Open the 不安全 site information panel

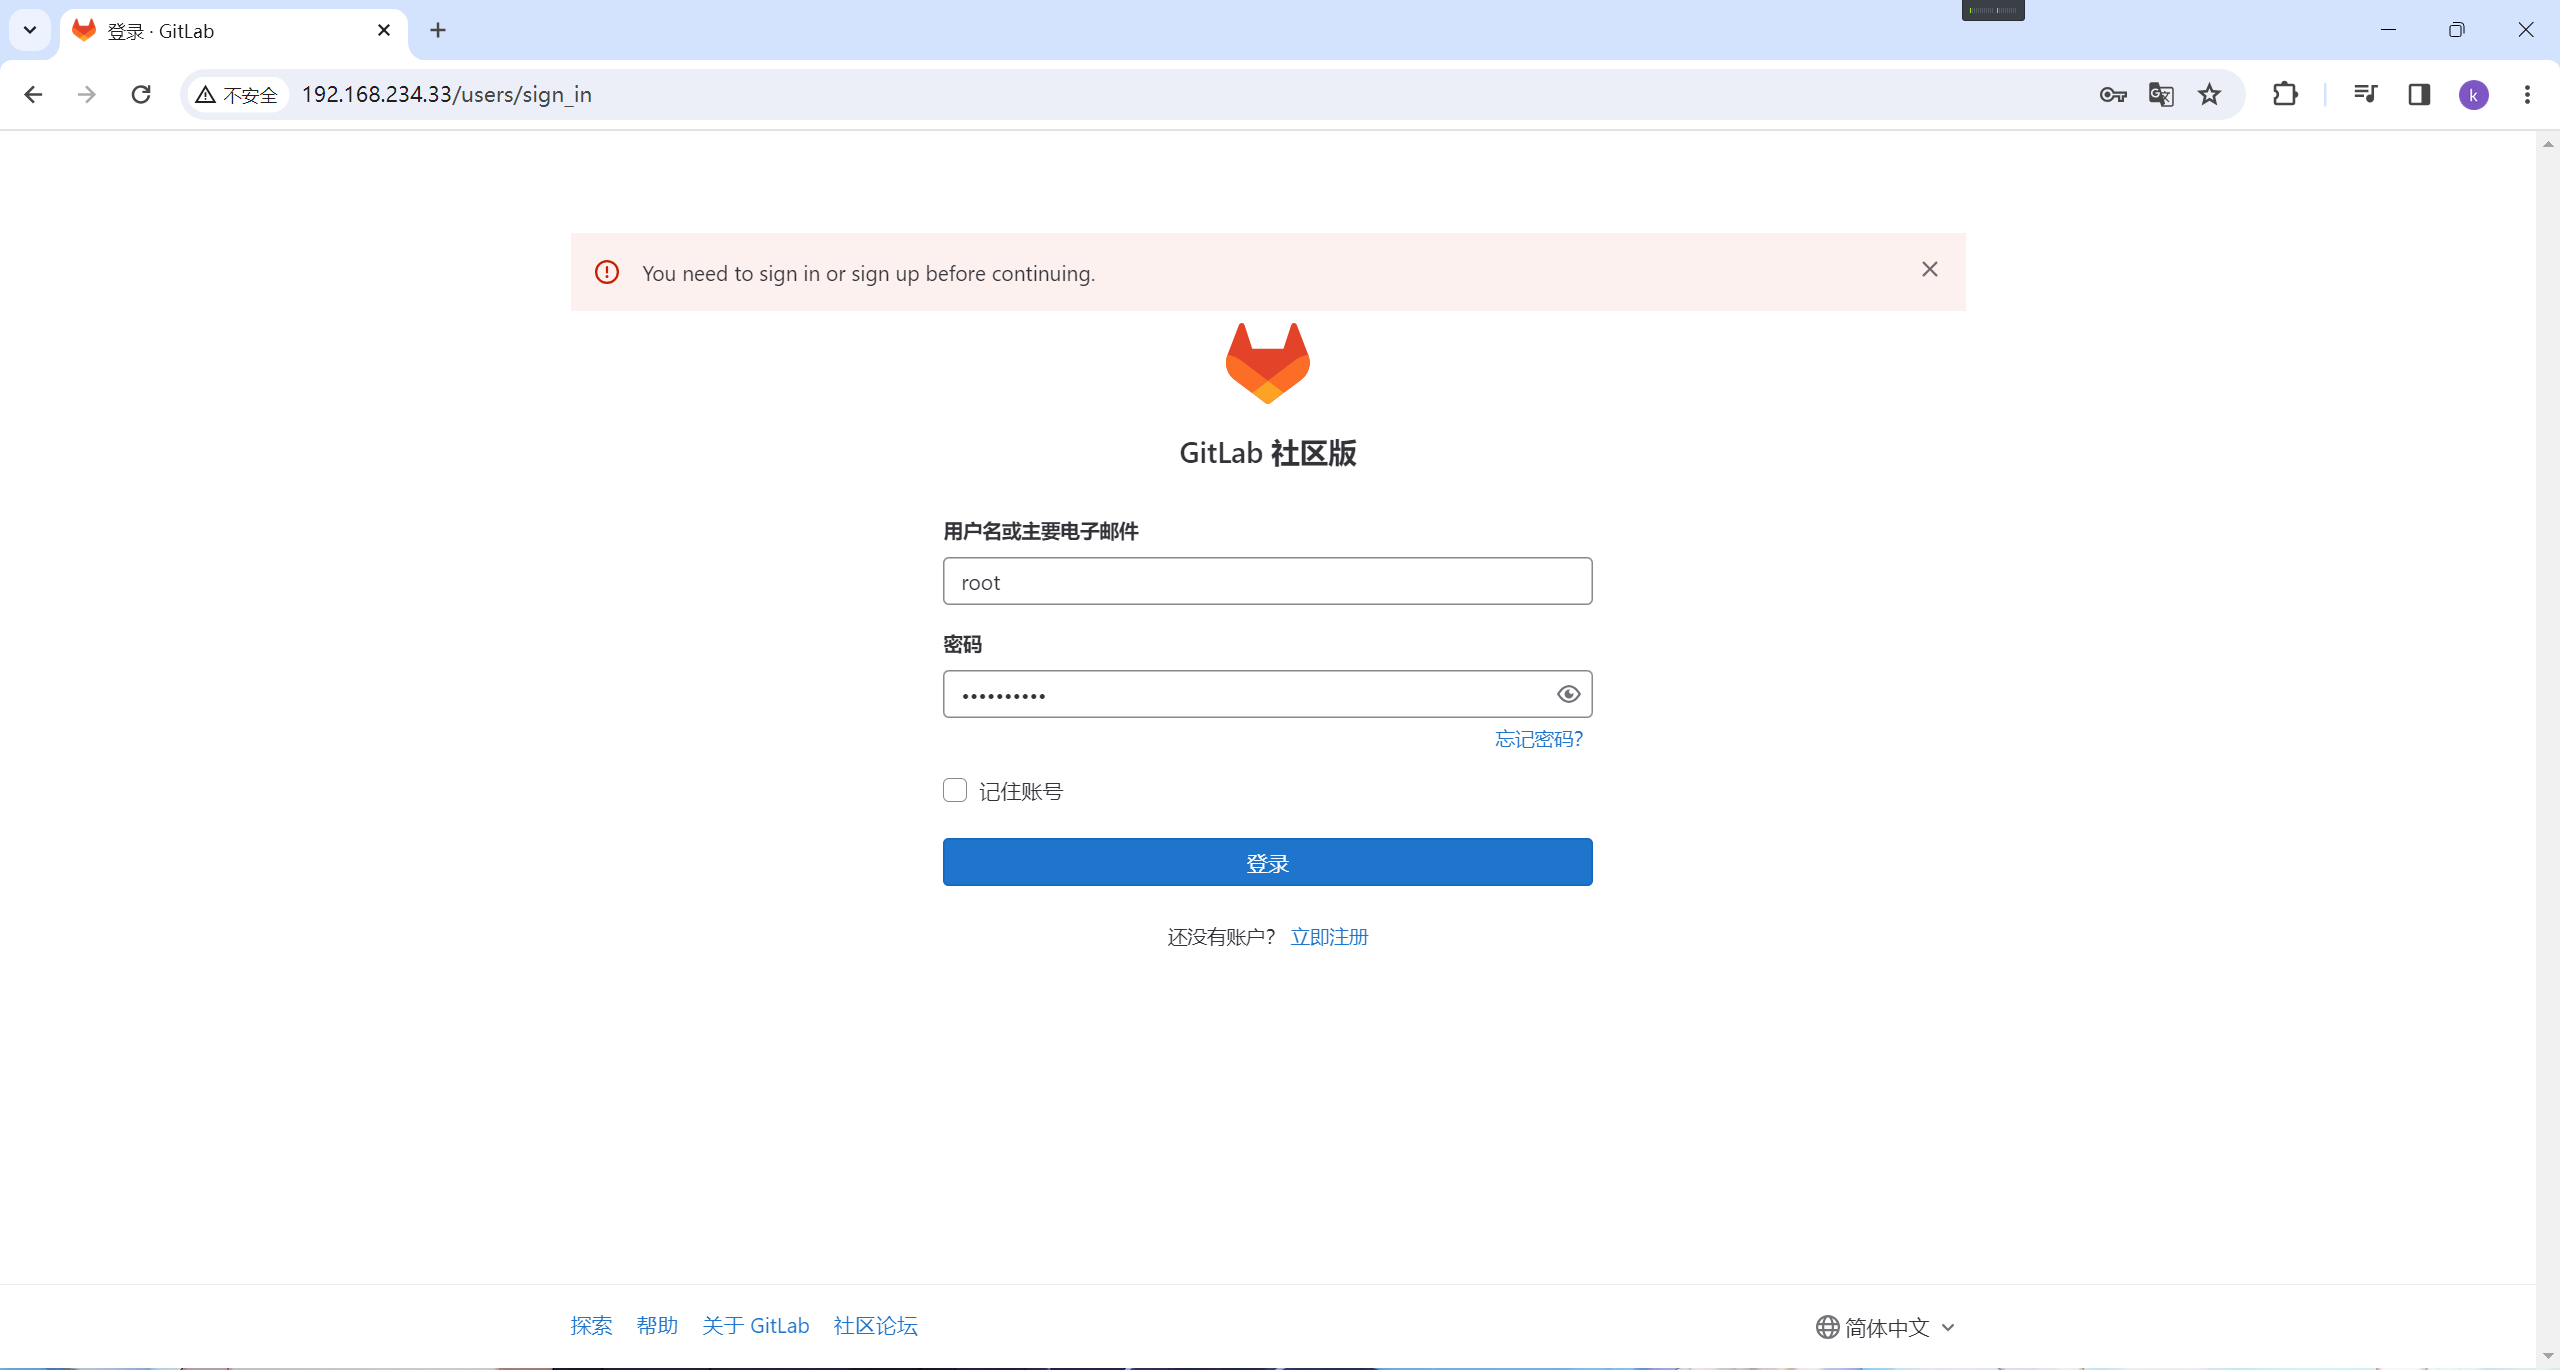click(x=238, y=94)
